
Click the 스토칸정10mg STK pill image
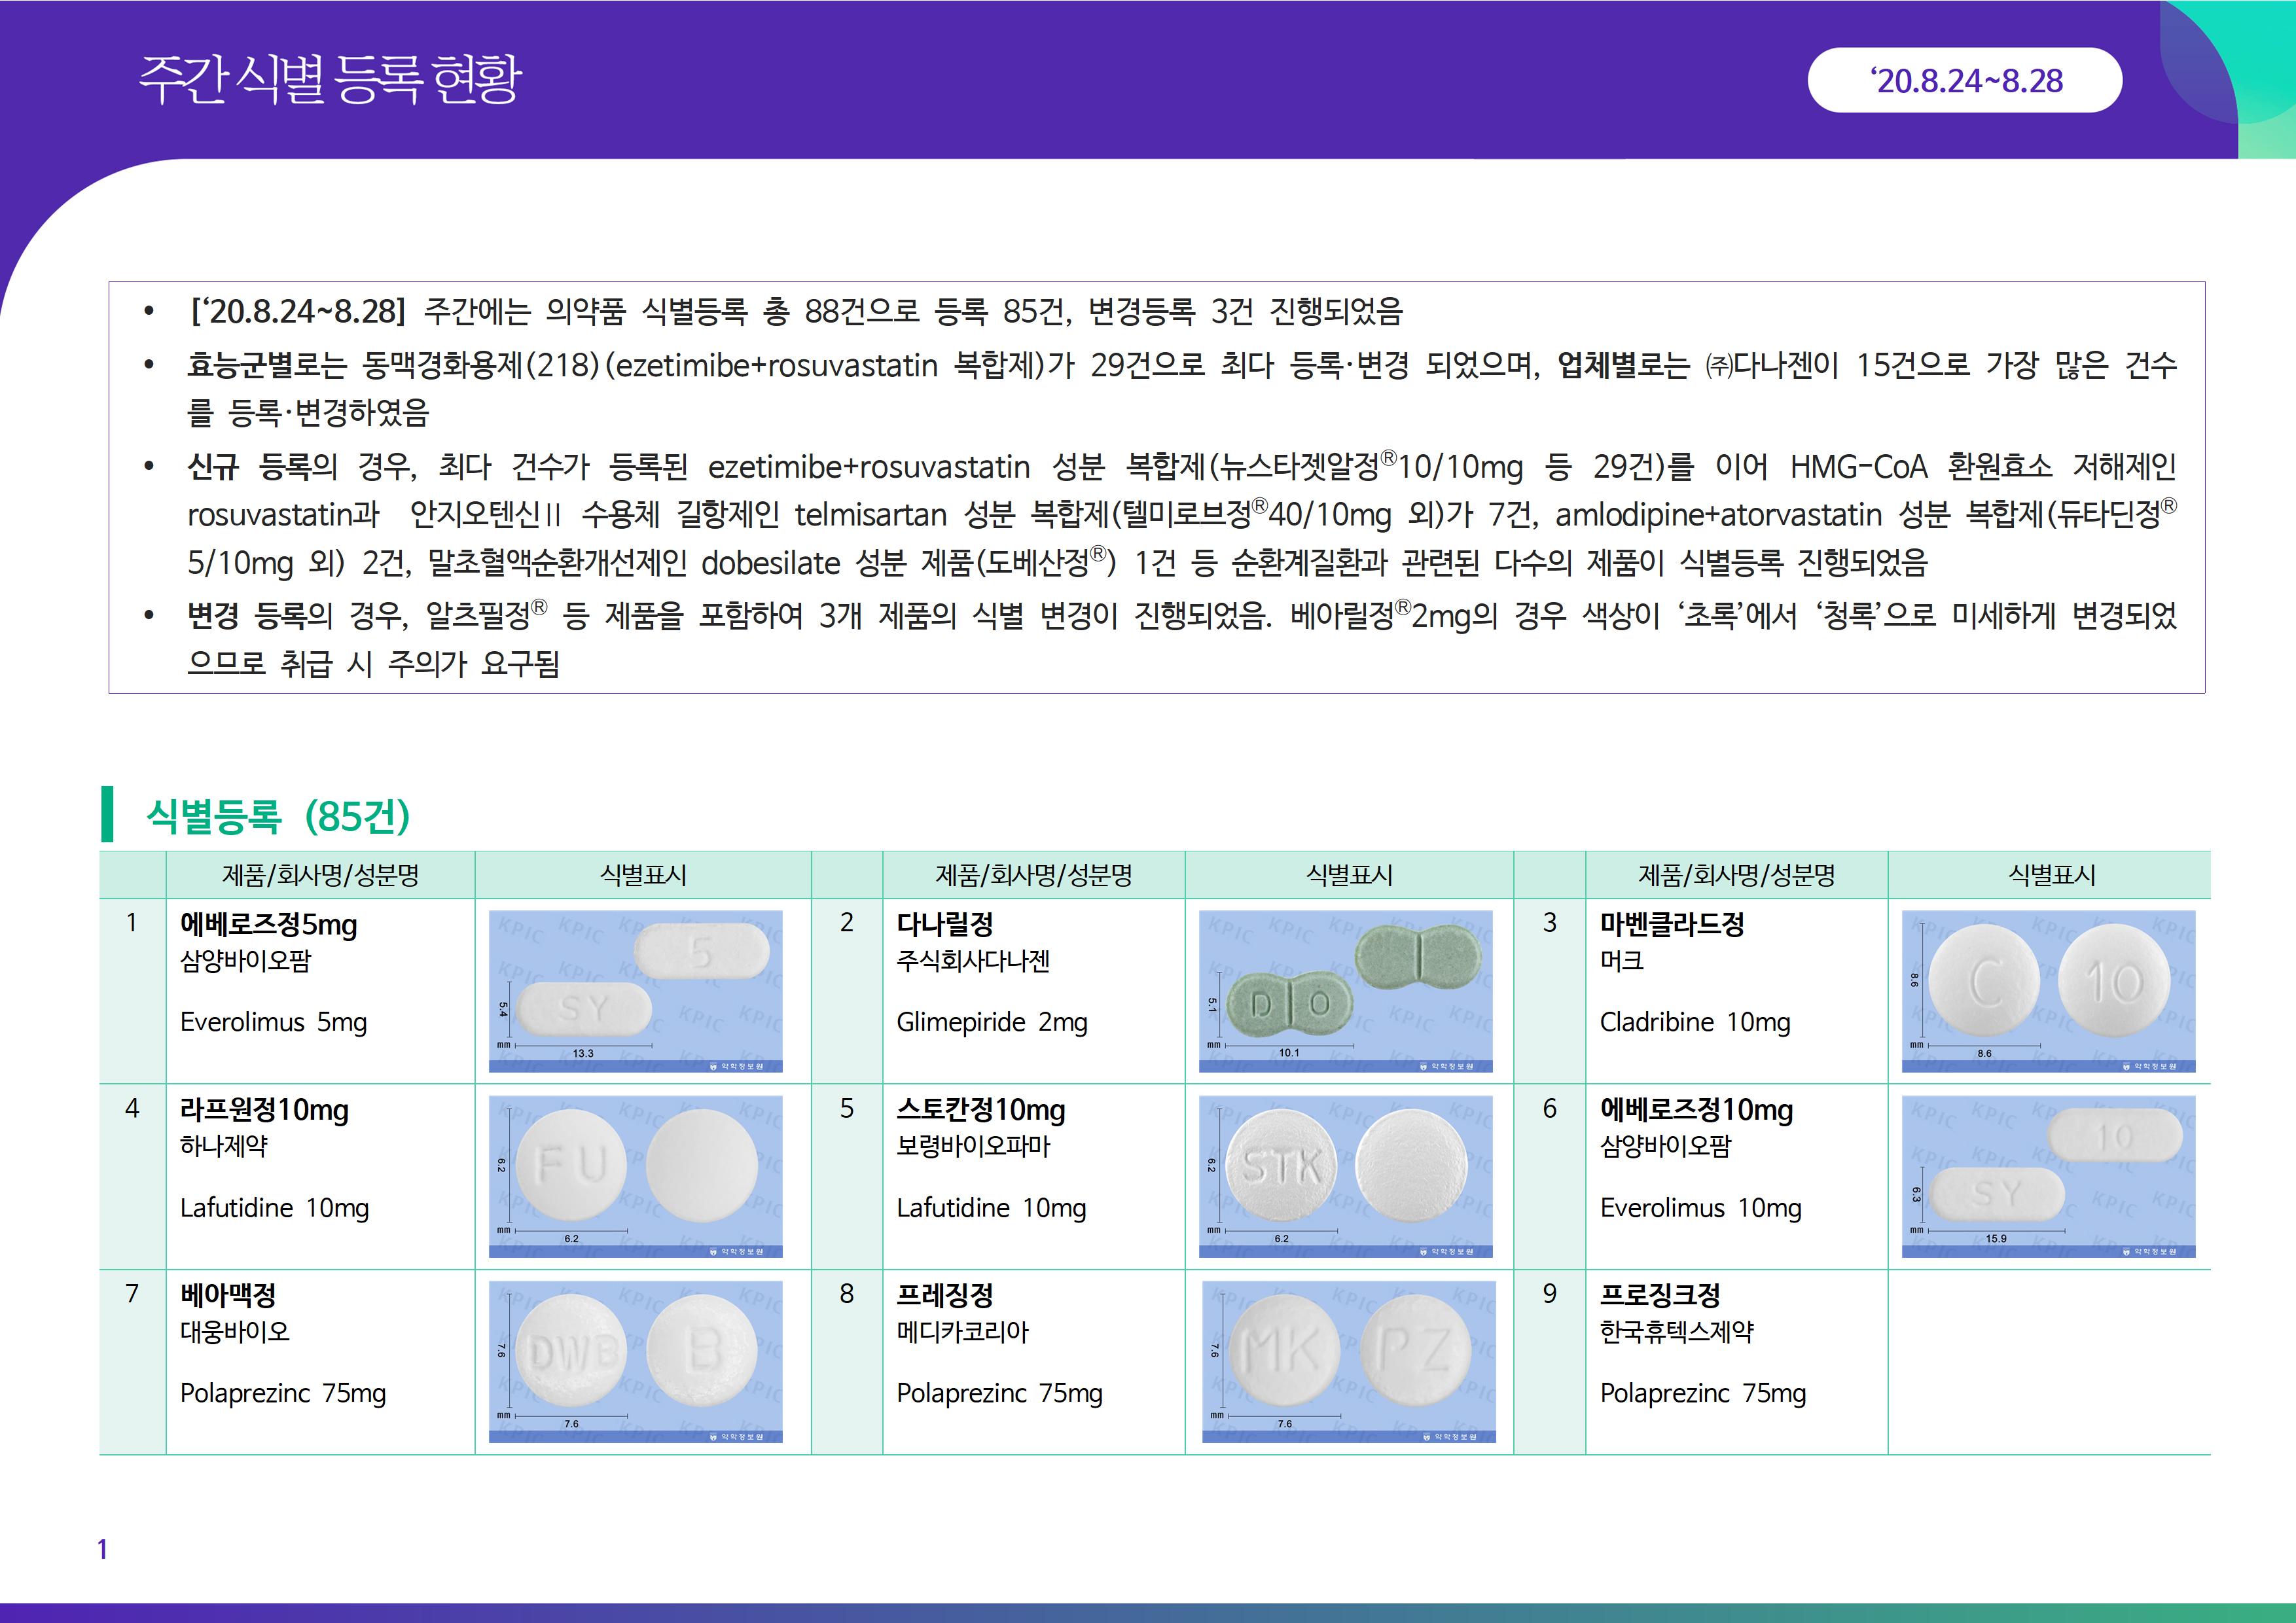[x=1346, y=1176]
